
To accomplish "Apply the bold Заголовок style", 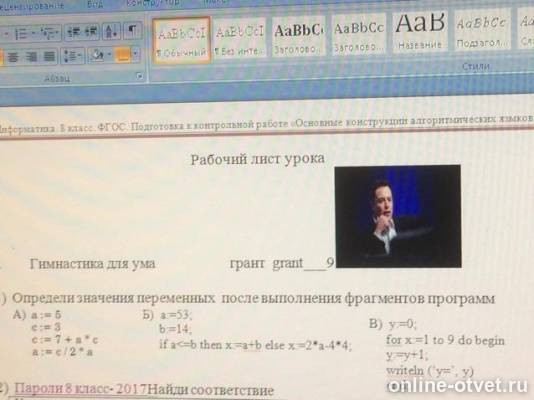I will [x=298, y=36].
